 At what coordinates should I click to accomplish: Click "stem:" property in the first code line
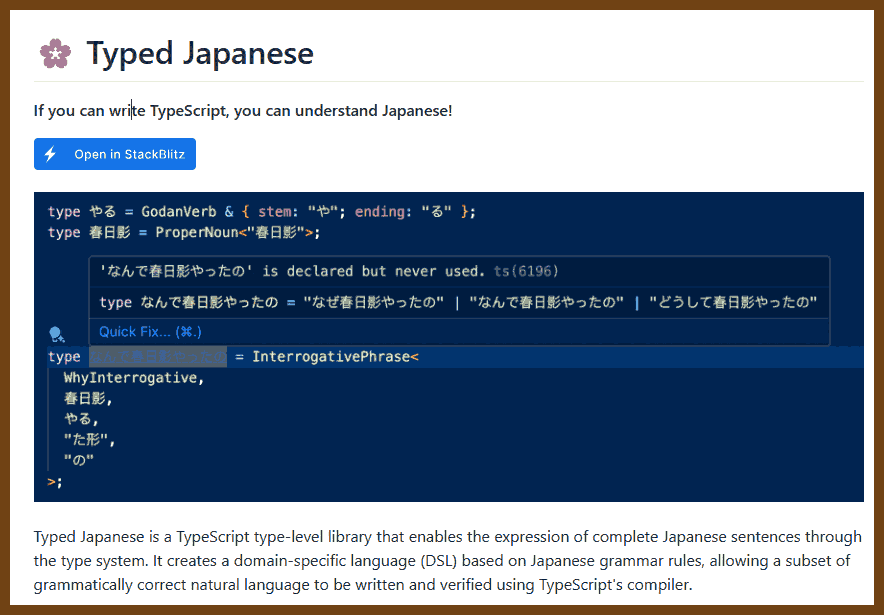[279, 212]
